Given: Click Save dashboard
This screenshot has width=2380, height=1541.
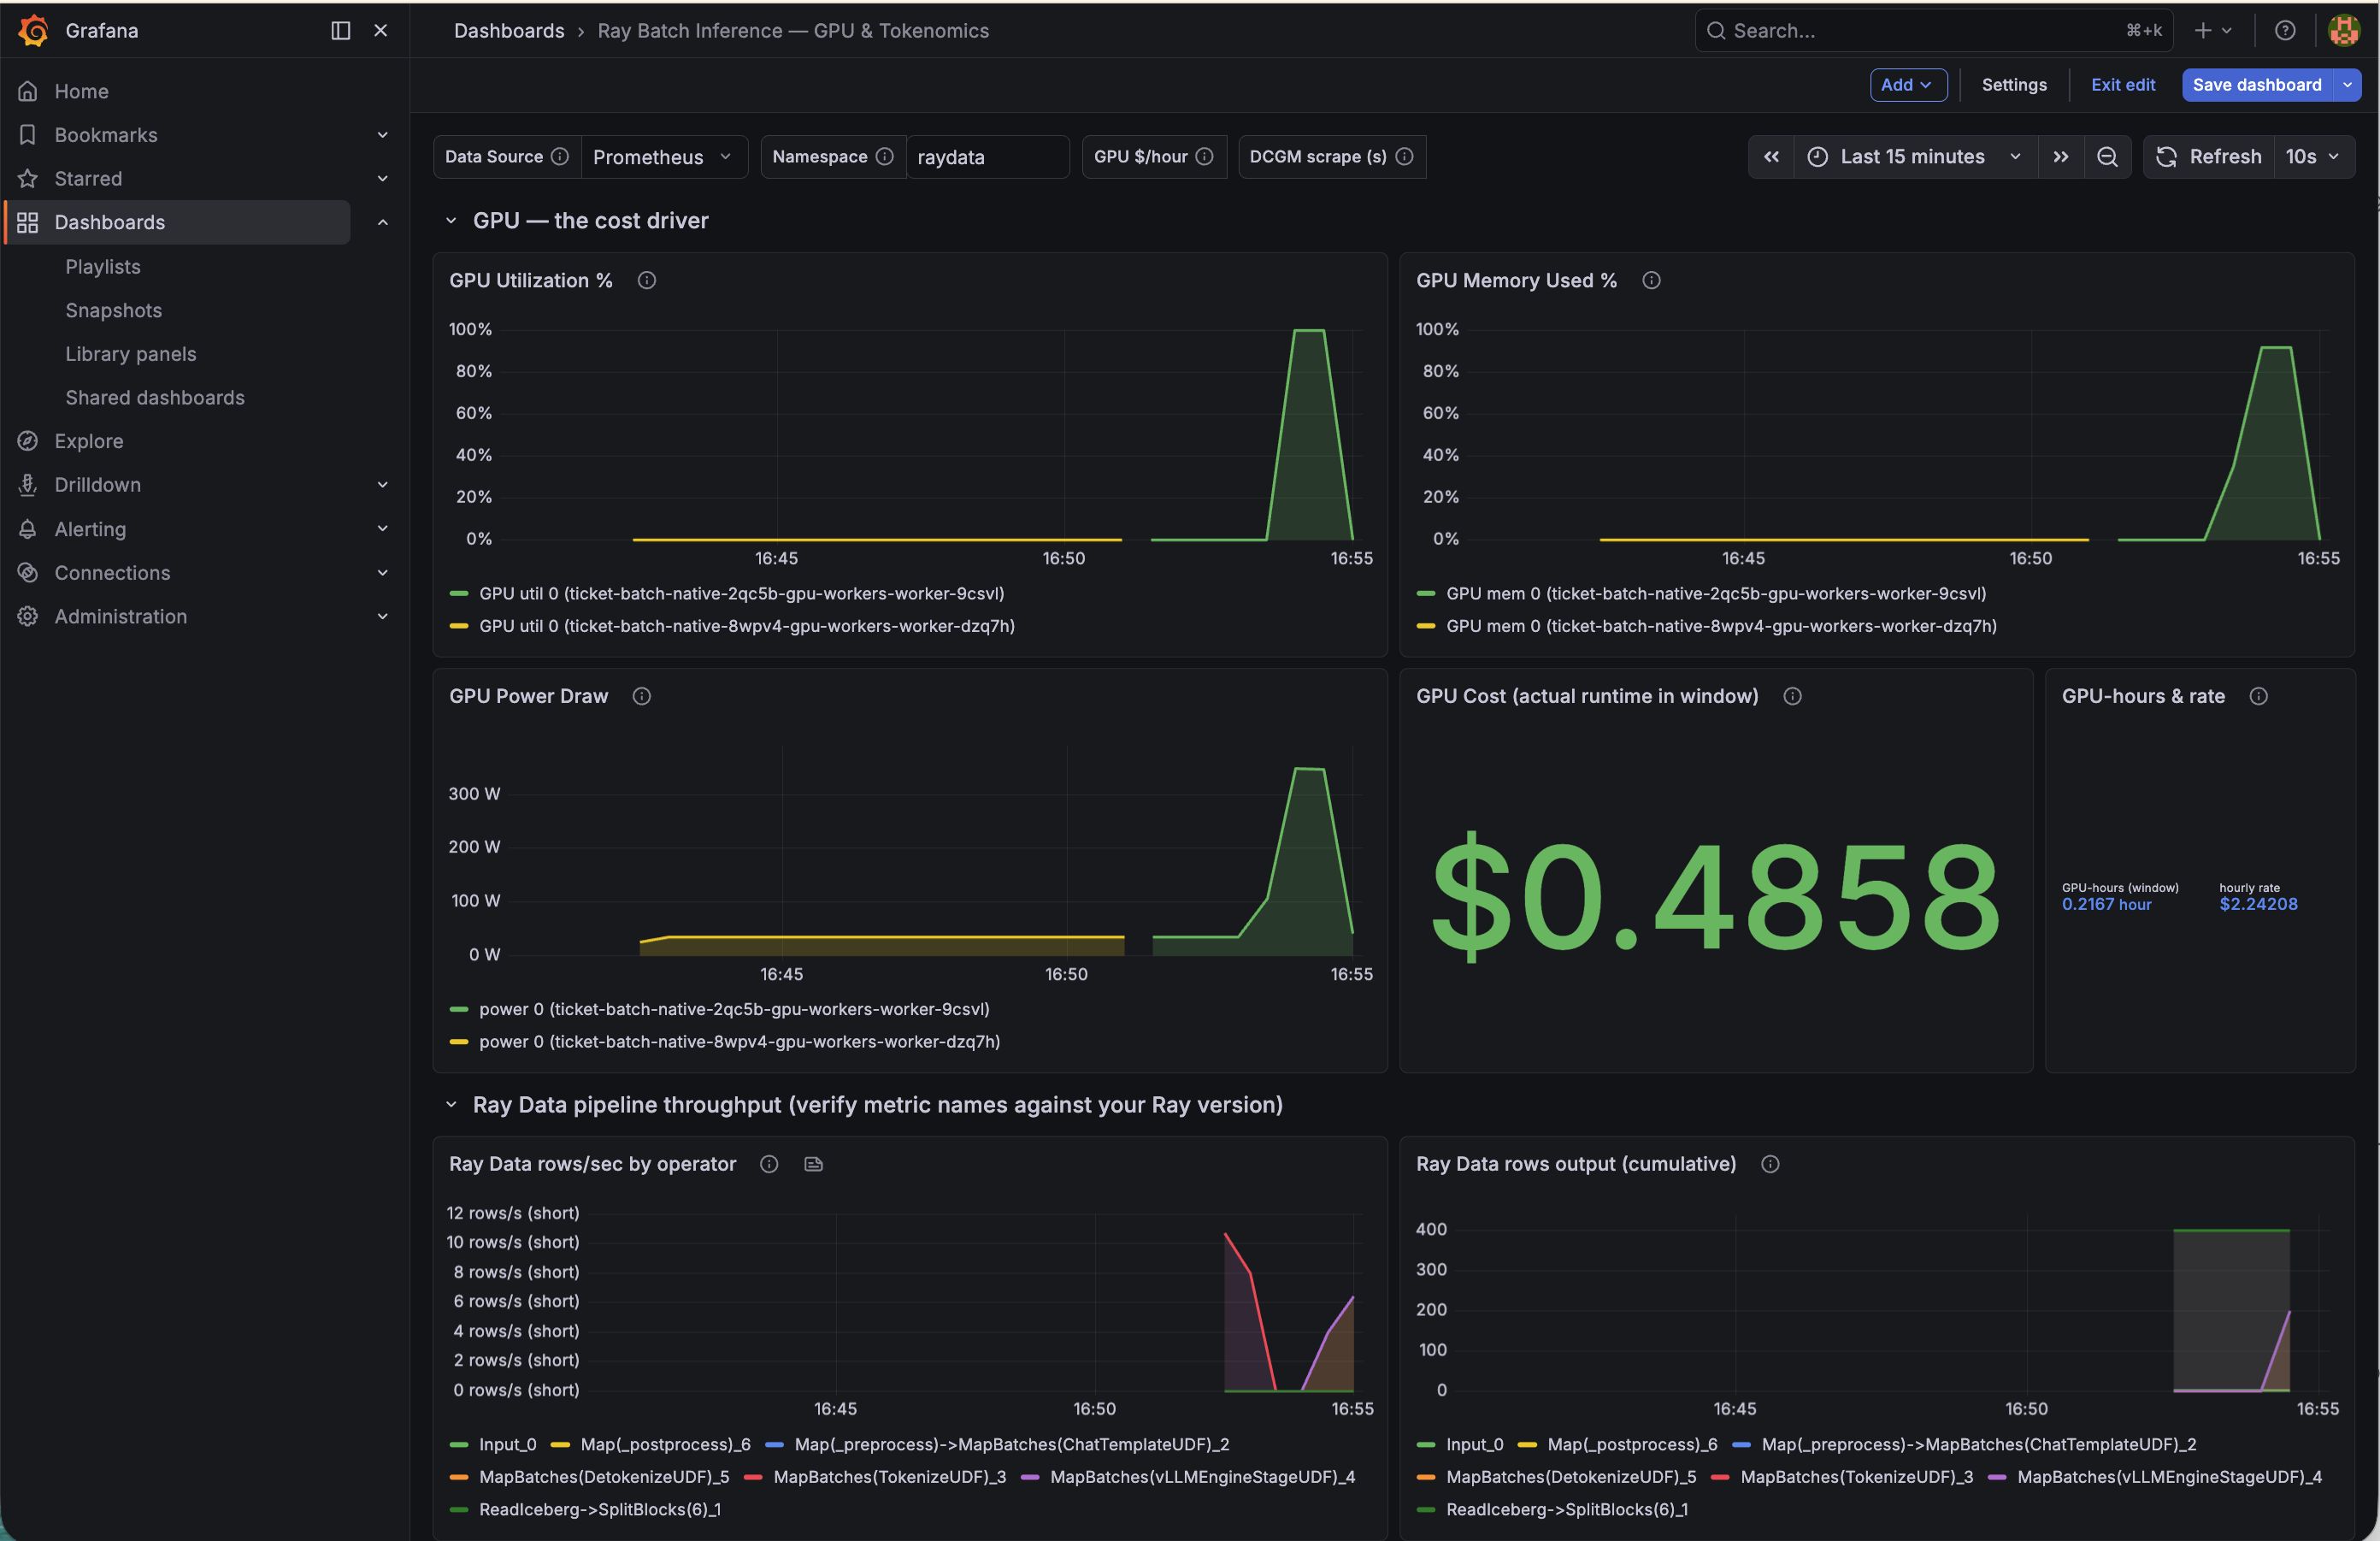Looking at the screenshot, I should tap(2257, 85).
